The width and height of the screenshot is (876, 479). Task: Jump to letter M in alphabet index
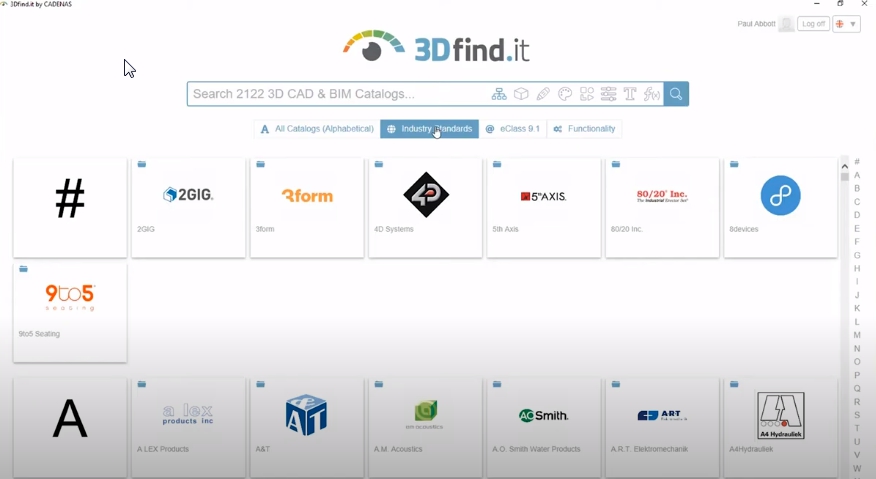(x=857, y=335)
